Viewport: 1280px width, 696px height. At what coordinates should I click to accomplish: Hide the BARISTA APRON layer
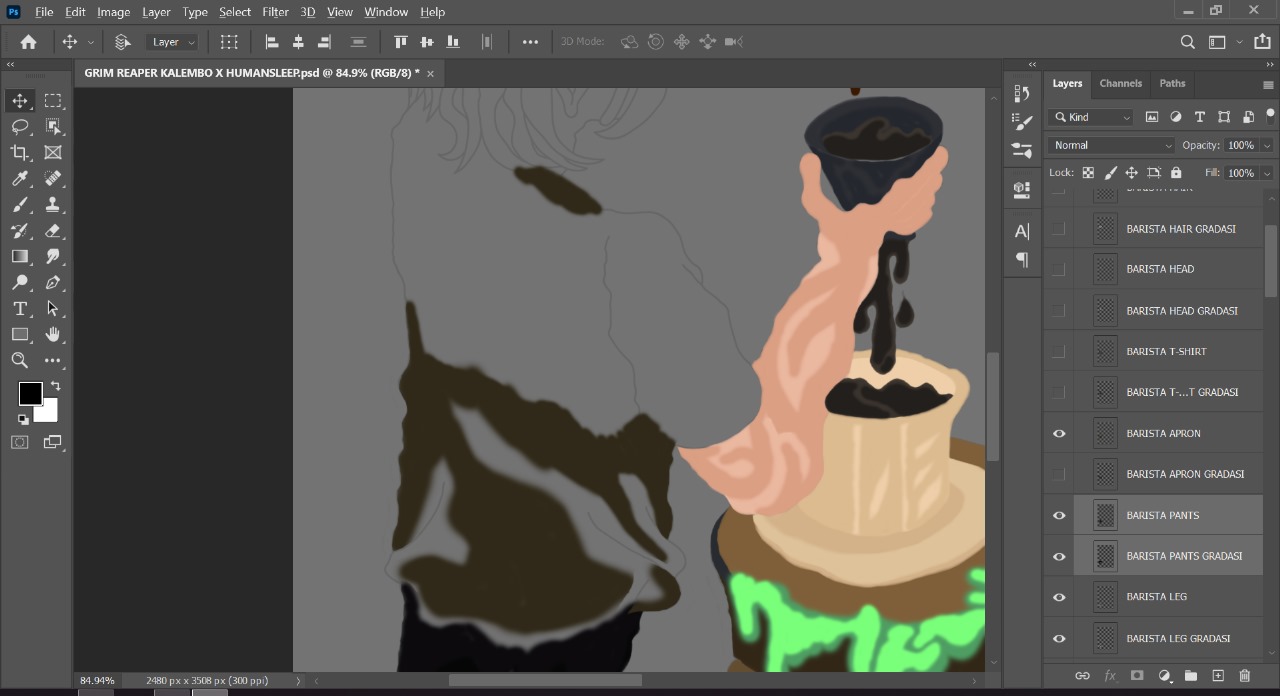pos(1059,433)
